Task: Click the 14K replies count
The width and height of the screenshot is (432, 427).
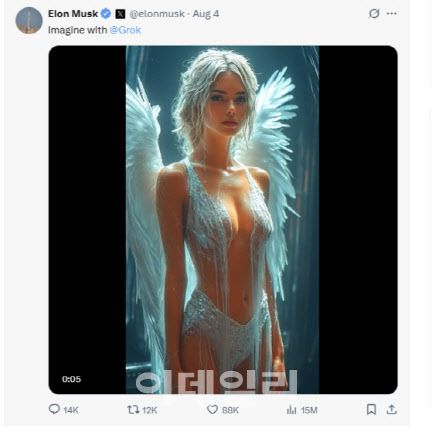Action: click(71, 410)
